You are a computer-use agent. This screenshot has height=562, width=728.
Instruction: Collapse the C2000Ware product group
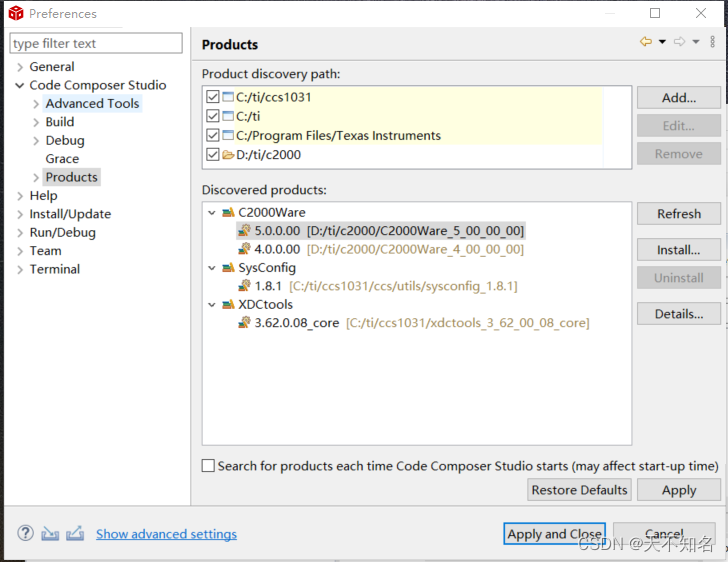pyautogui.click(x=212, y=213)
